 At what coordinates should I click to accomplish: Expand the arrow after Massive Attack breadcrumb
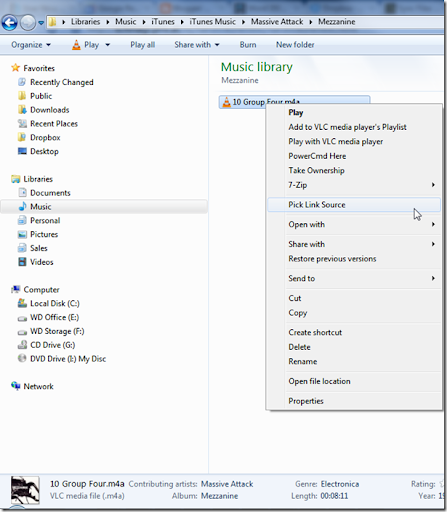click(311, 22)
